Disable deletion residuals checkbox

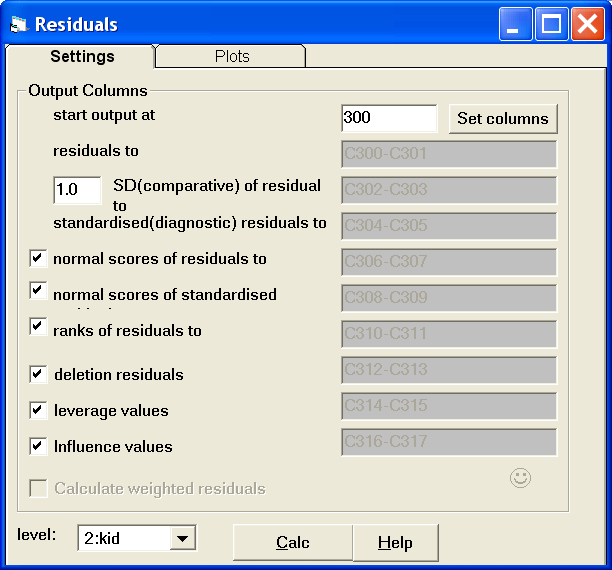[38, 374]
